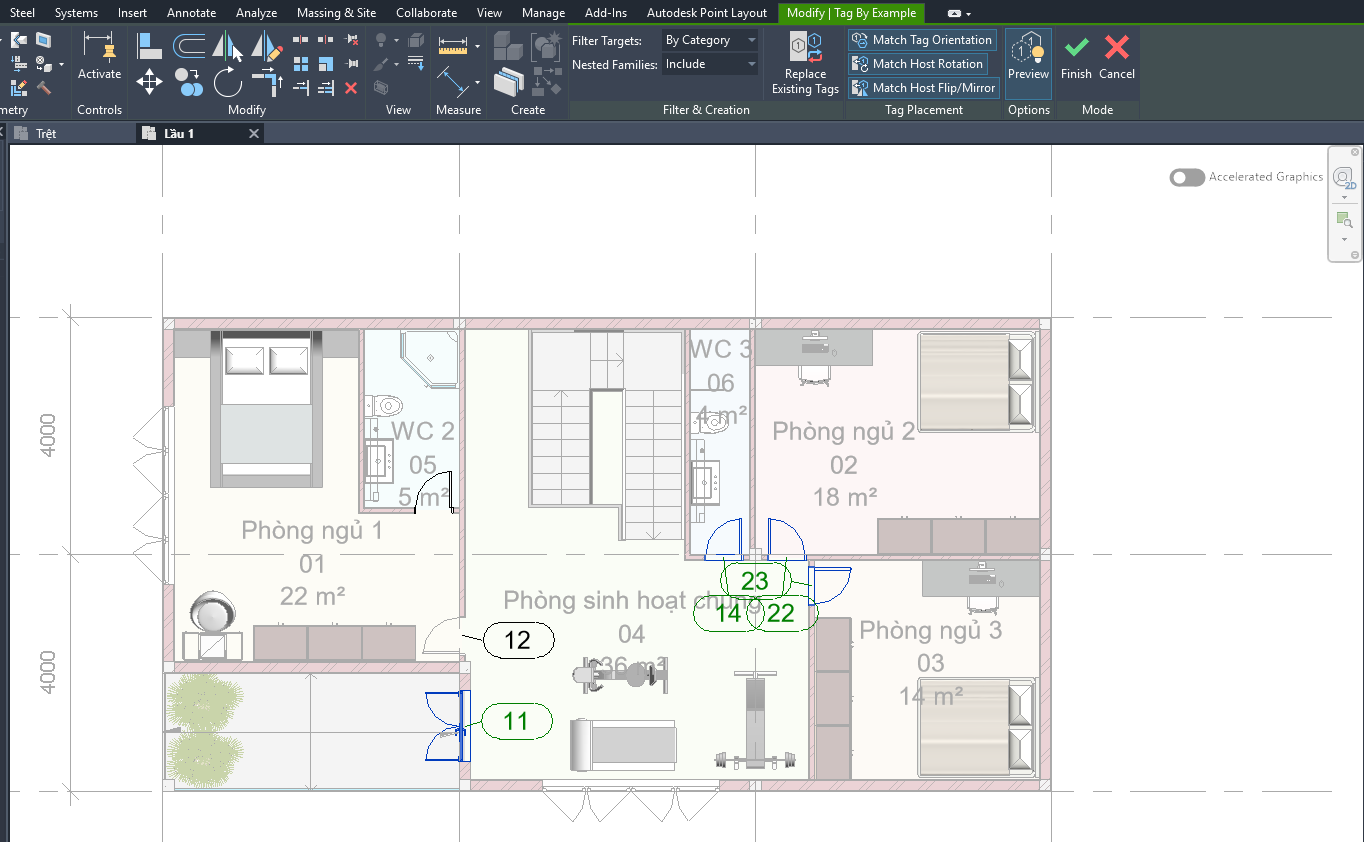Switch to the Massing & Site tab
This screenshot has width=1364, height=842.
point(335,13)
